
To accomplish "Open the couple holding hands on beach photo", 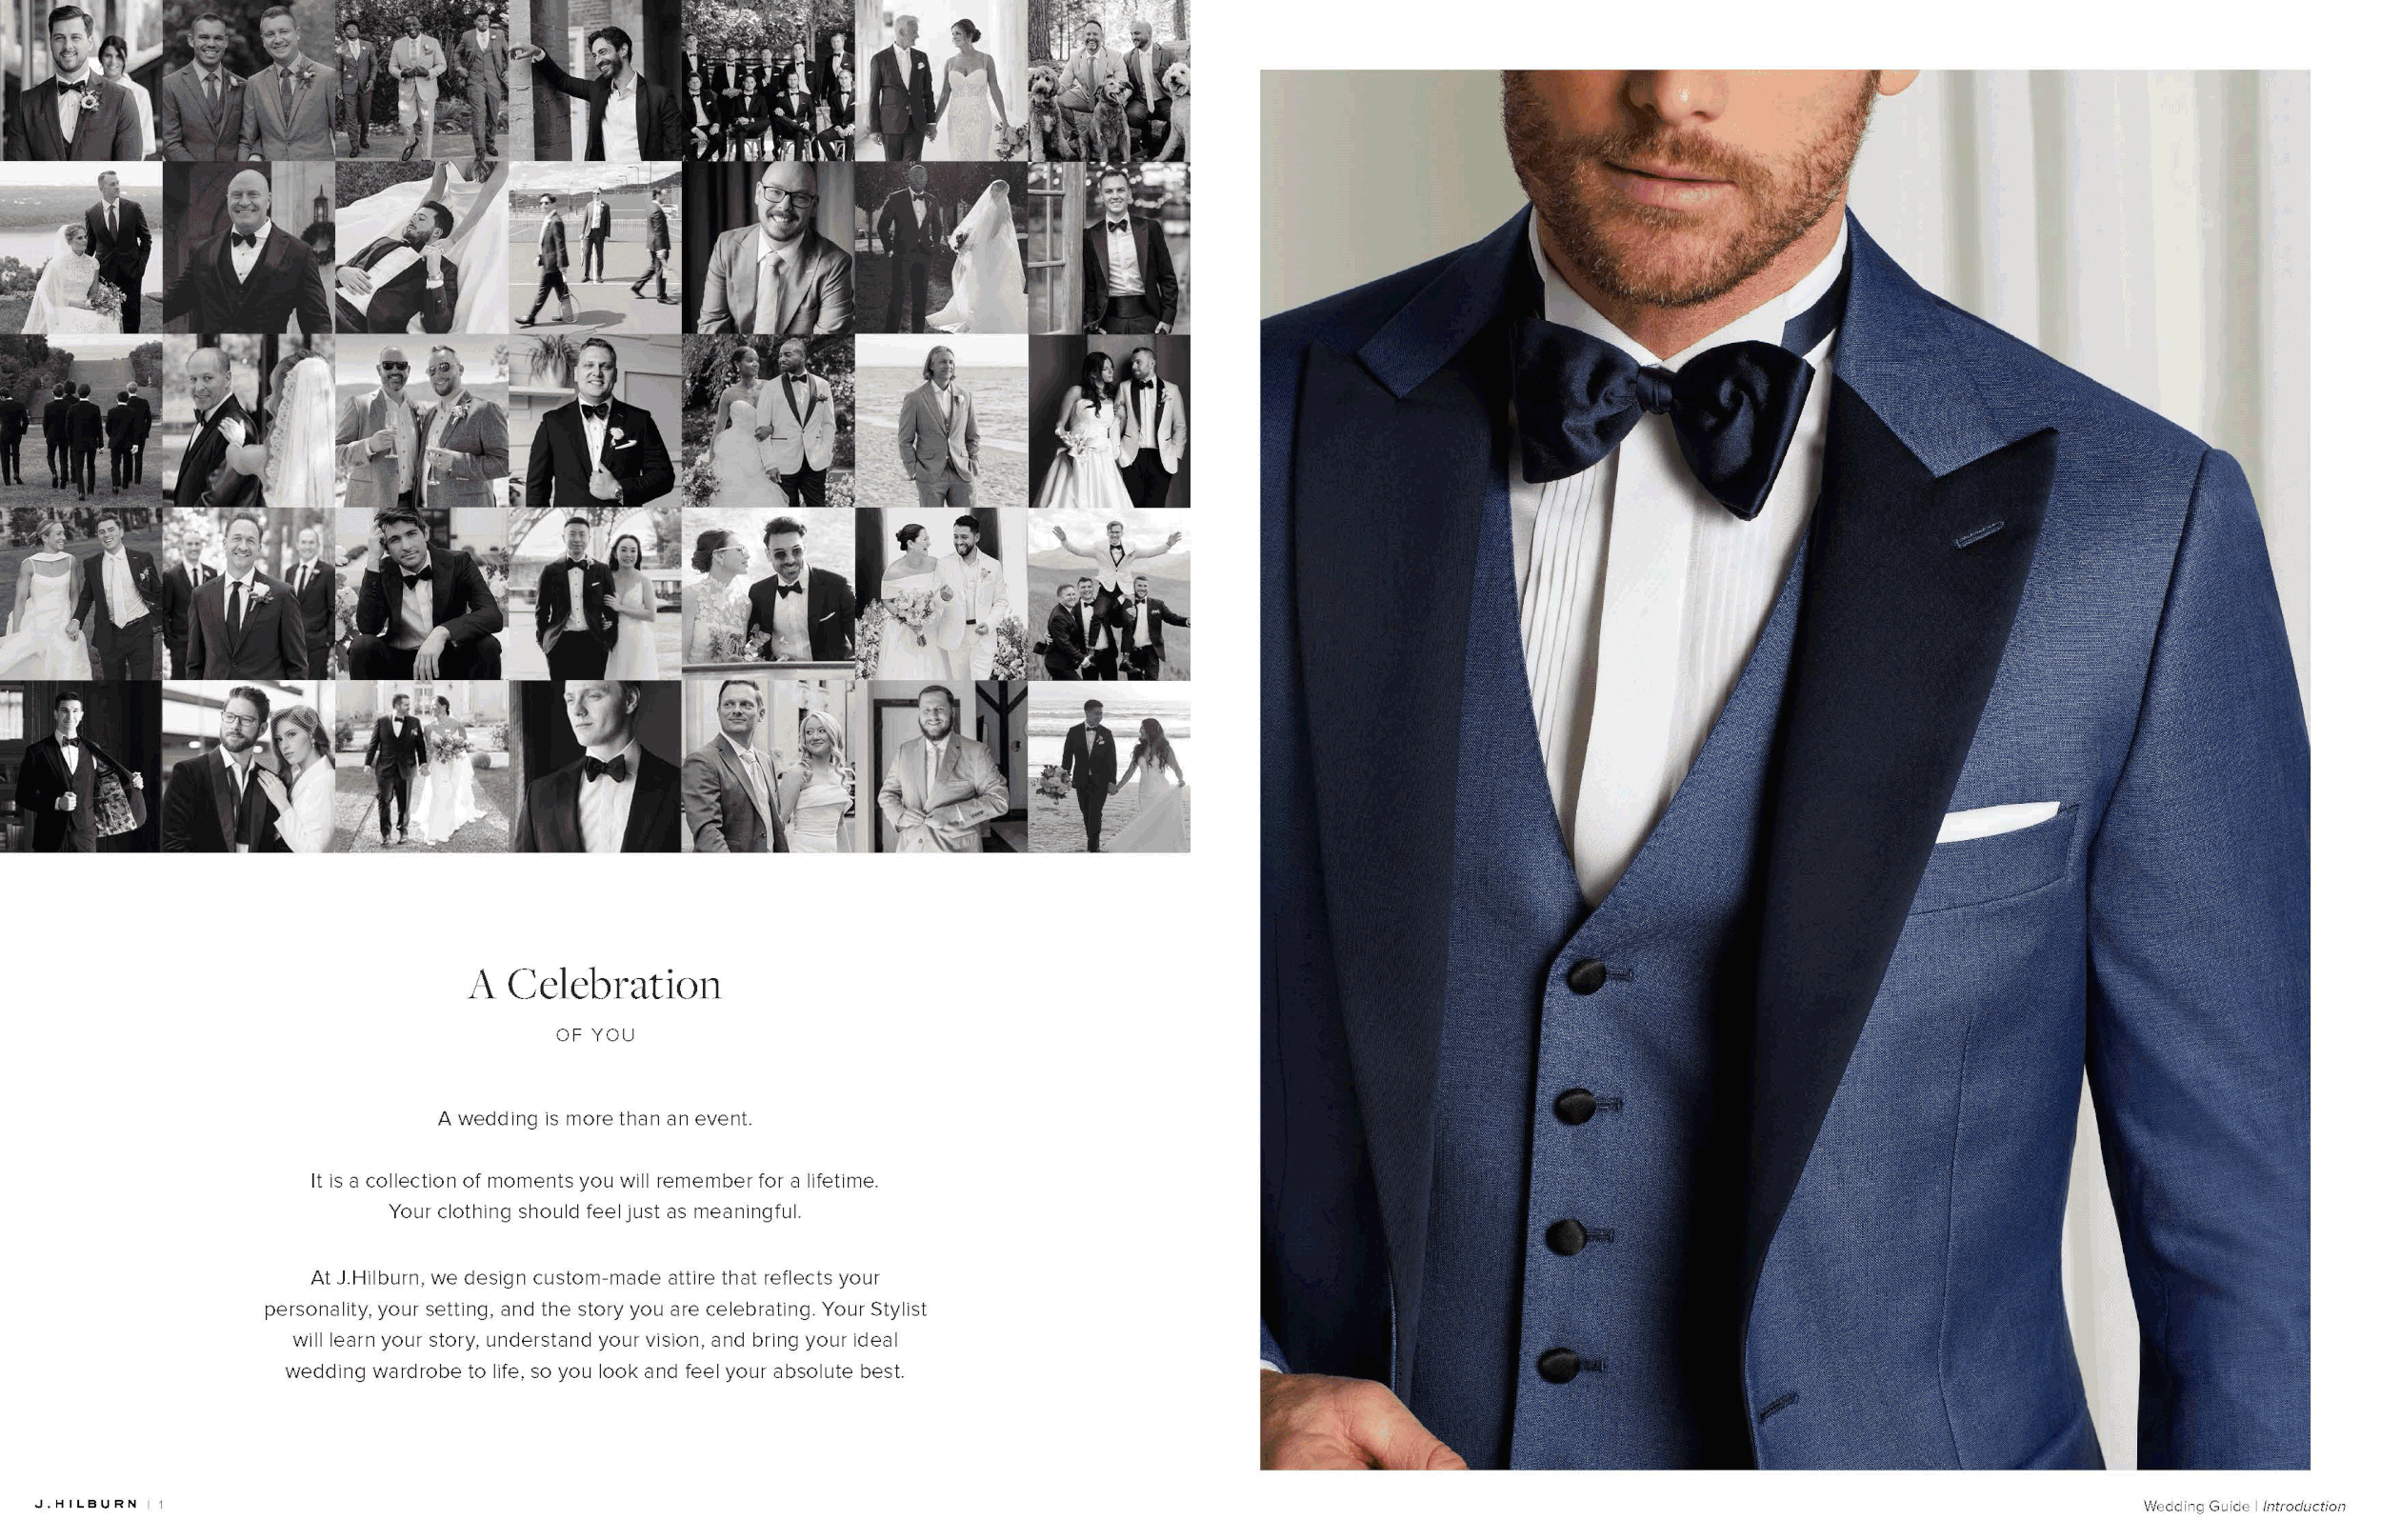I will coord(1108,767).
